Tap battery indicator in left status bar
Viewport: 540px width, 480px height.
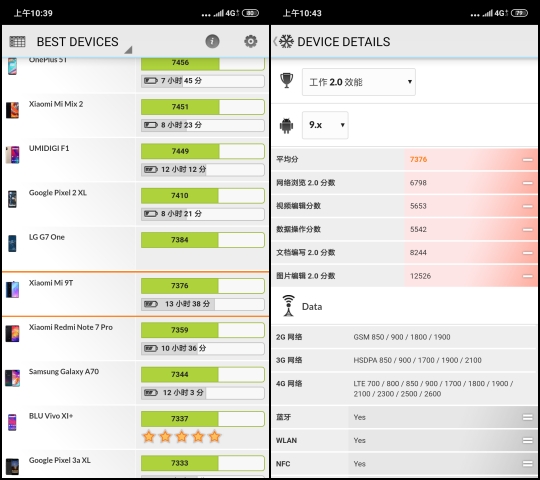coord(250,13)
